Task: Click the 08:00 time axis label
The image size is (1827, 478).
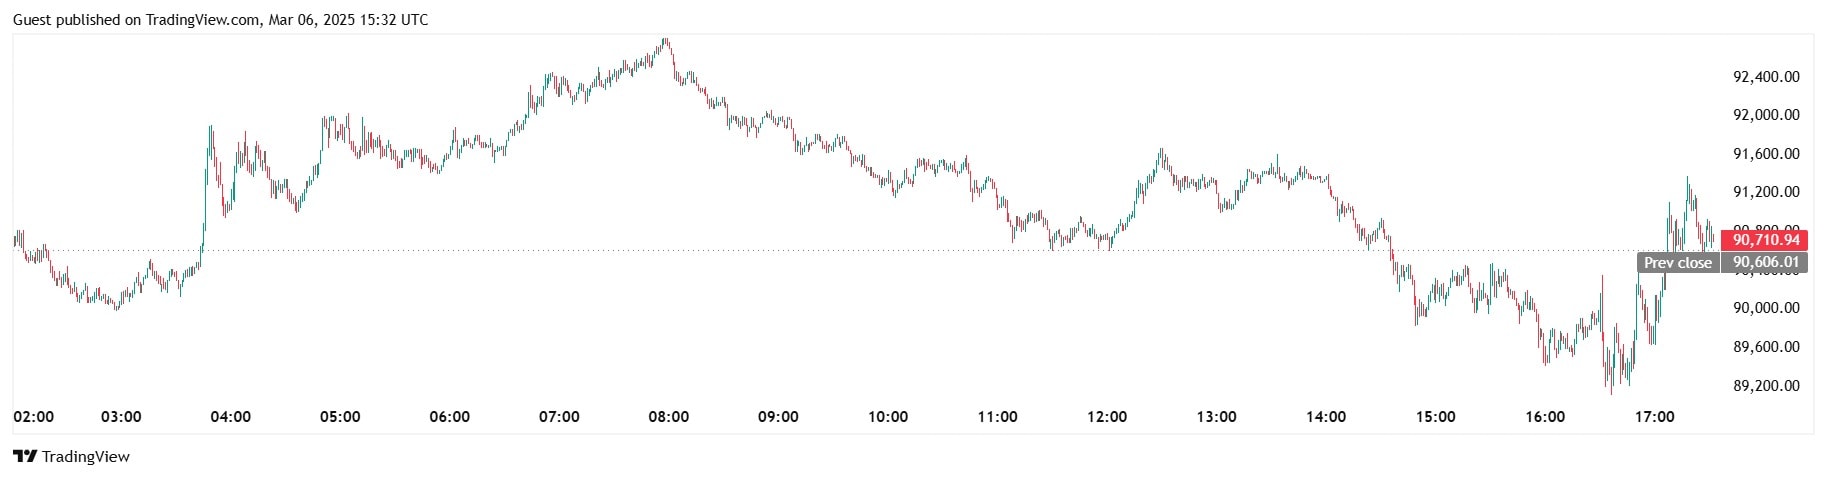Action: click(x=668, y=417)
